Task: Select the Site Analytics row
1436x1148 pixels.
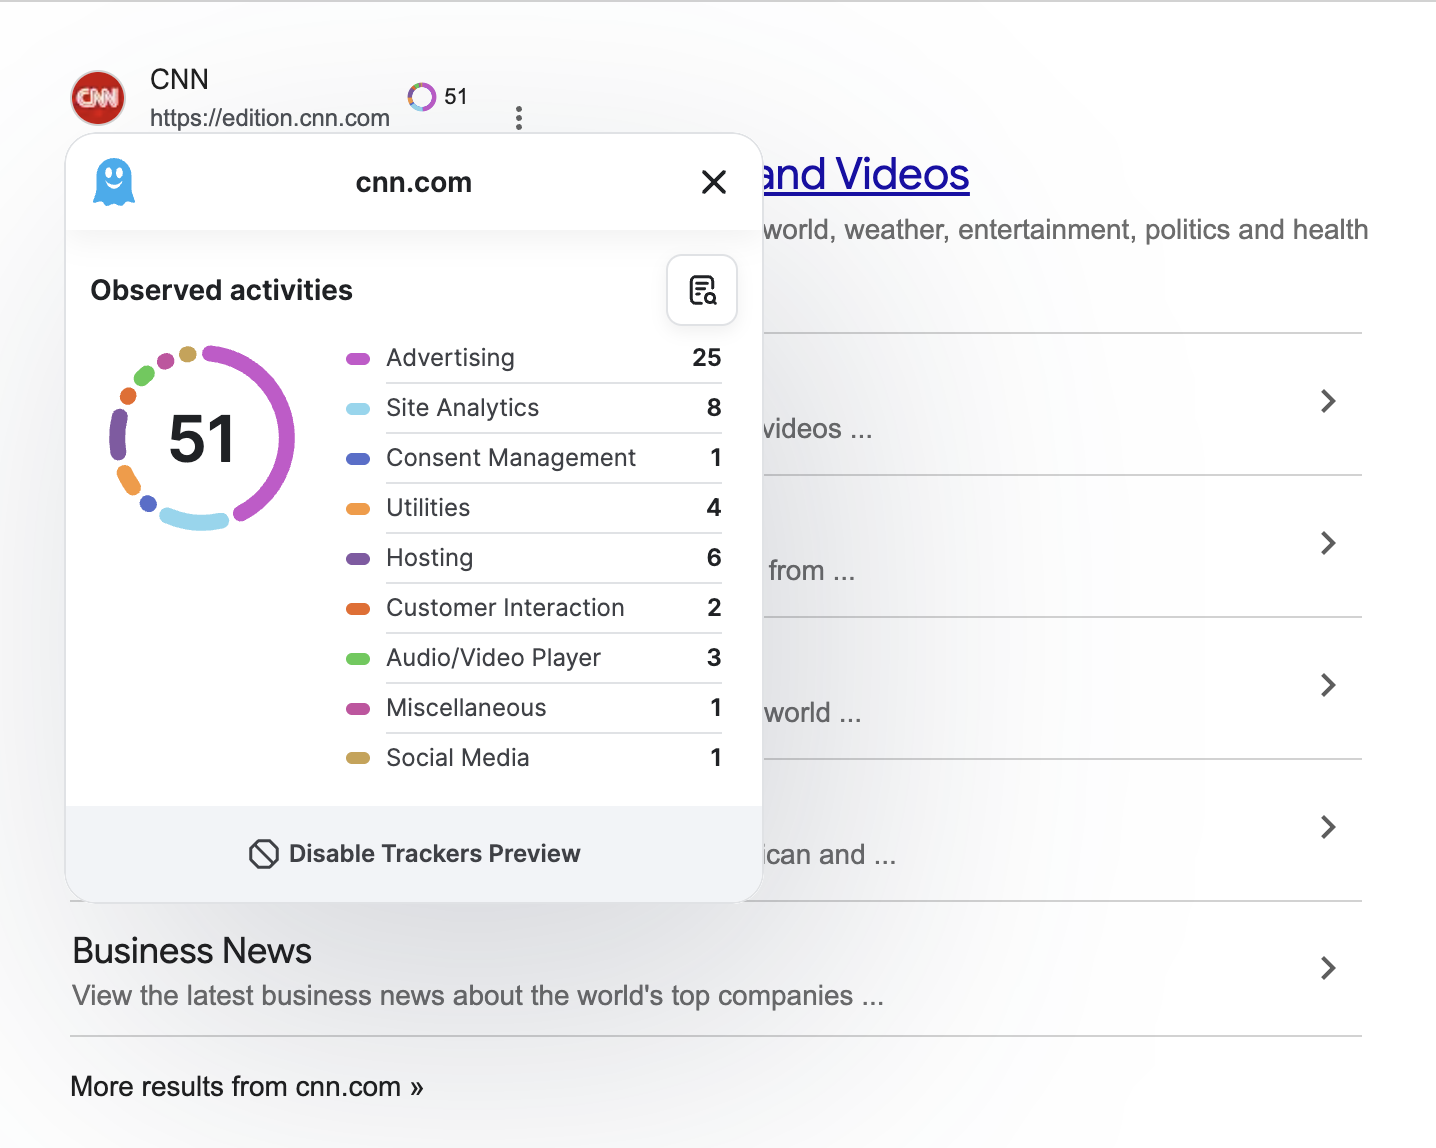Action: coord(534,408)
